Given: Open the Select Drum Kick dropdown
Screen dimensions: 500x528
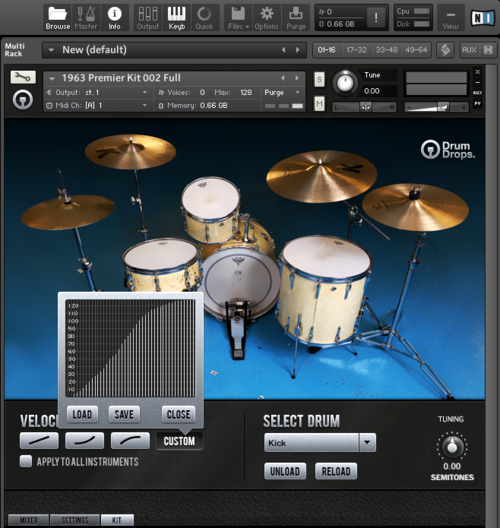Looking at the screenshot, I should tap(320, 442).
